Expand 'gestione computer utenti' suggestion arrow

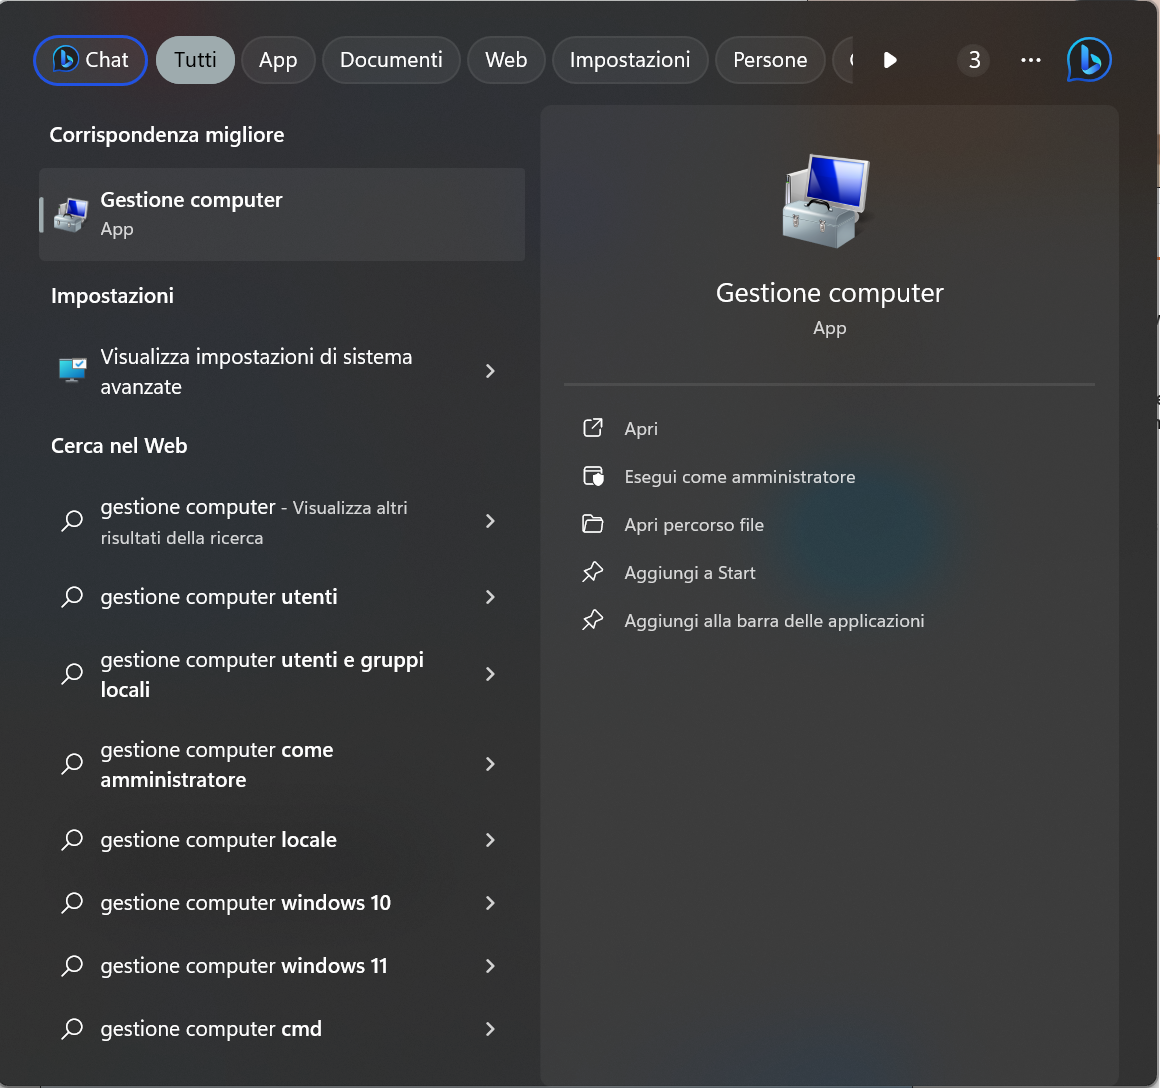[x=490, y=597]
